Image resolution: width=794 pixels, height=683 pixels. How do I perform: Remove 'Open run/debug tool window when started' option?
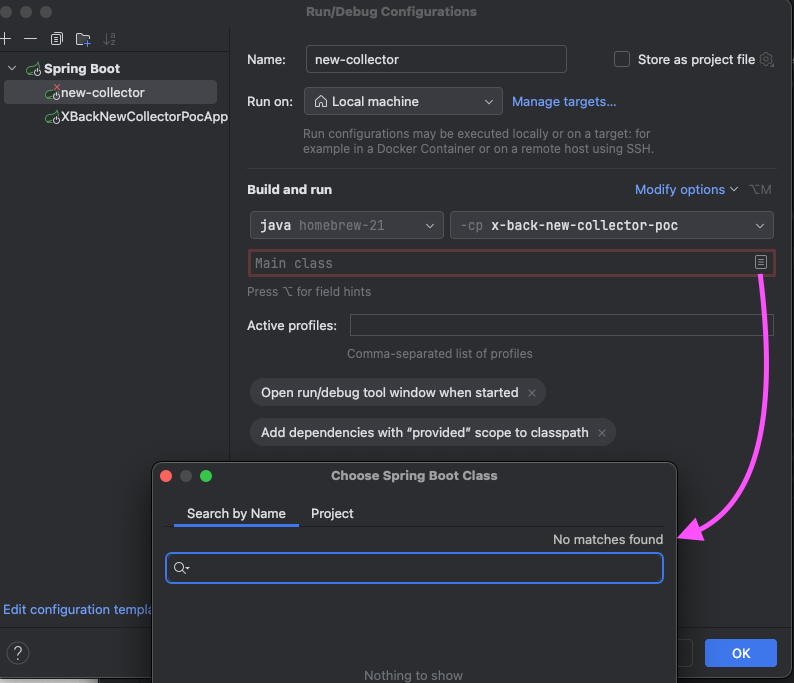532,393
